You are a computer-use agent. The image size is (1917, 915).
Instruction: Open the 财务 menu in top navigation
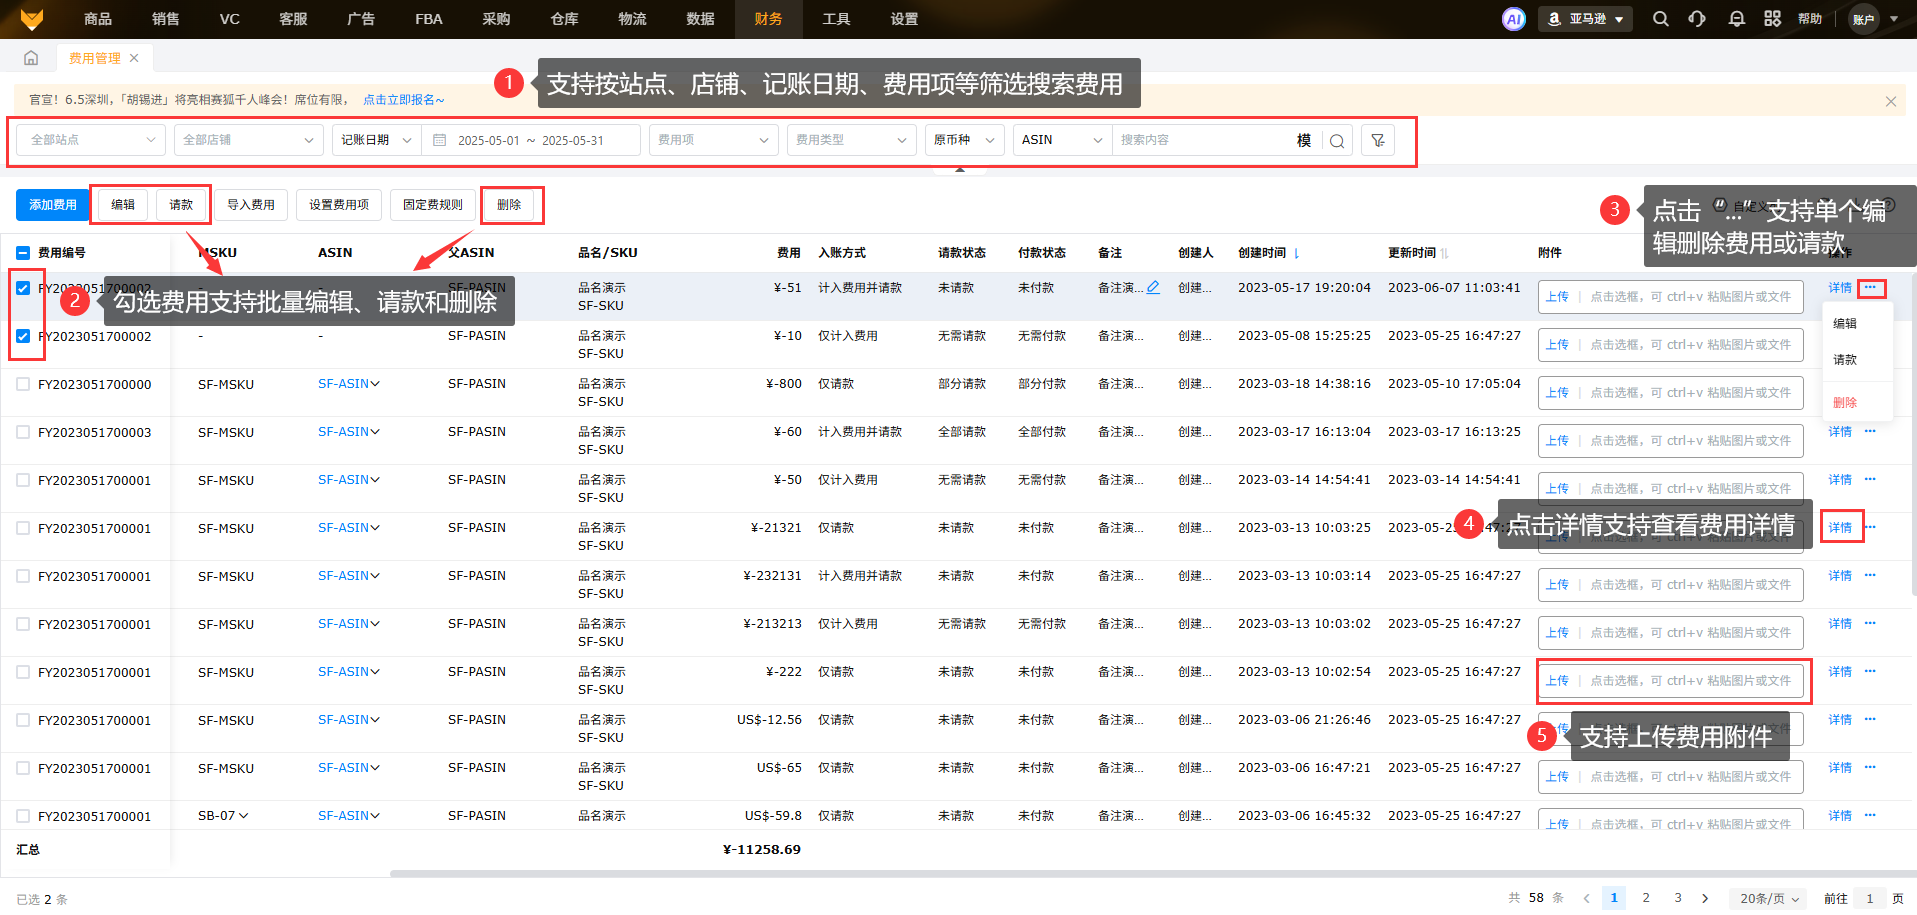(768, 19)
